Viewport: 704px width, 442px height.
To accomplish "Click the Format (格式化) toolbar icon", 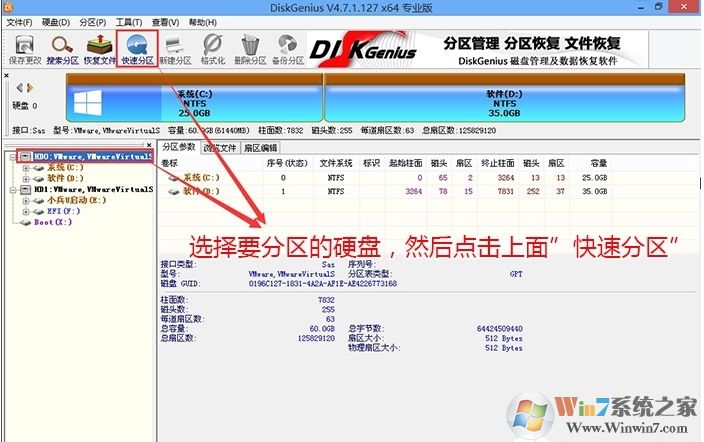I will click(212, 49).
